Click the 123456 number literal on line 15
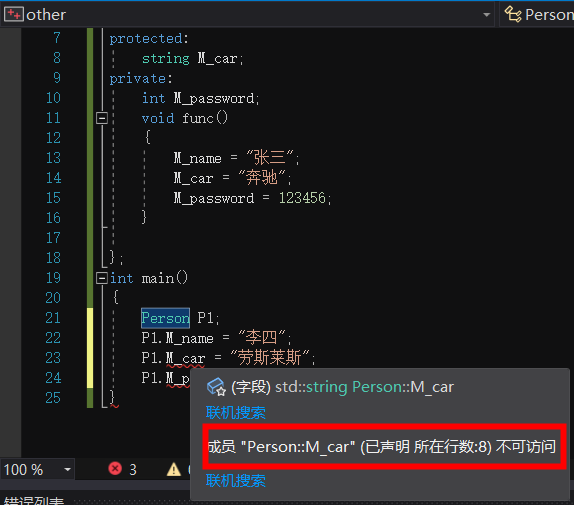Image resolution: width=574 pixels, height=505 pixels. pyautogui.click(x=302, y=198)
